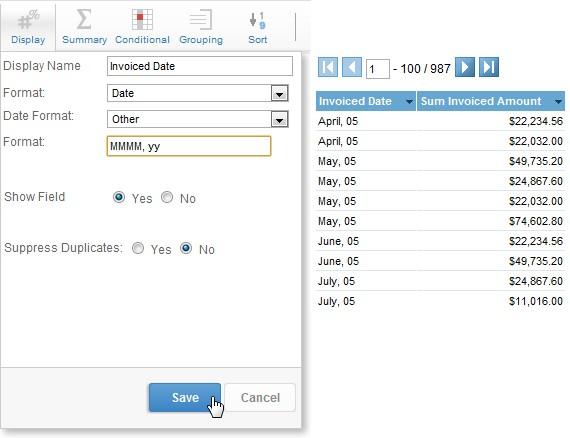Open the Sort arrow icon
The width and height of the screenshot is (570, 438).
click(x=257, y=20)
